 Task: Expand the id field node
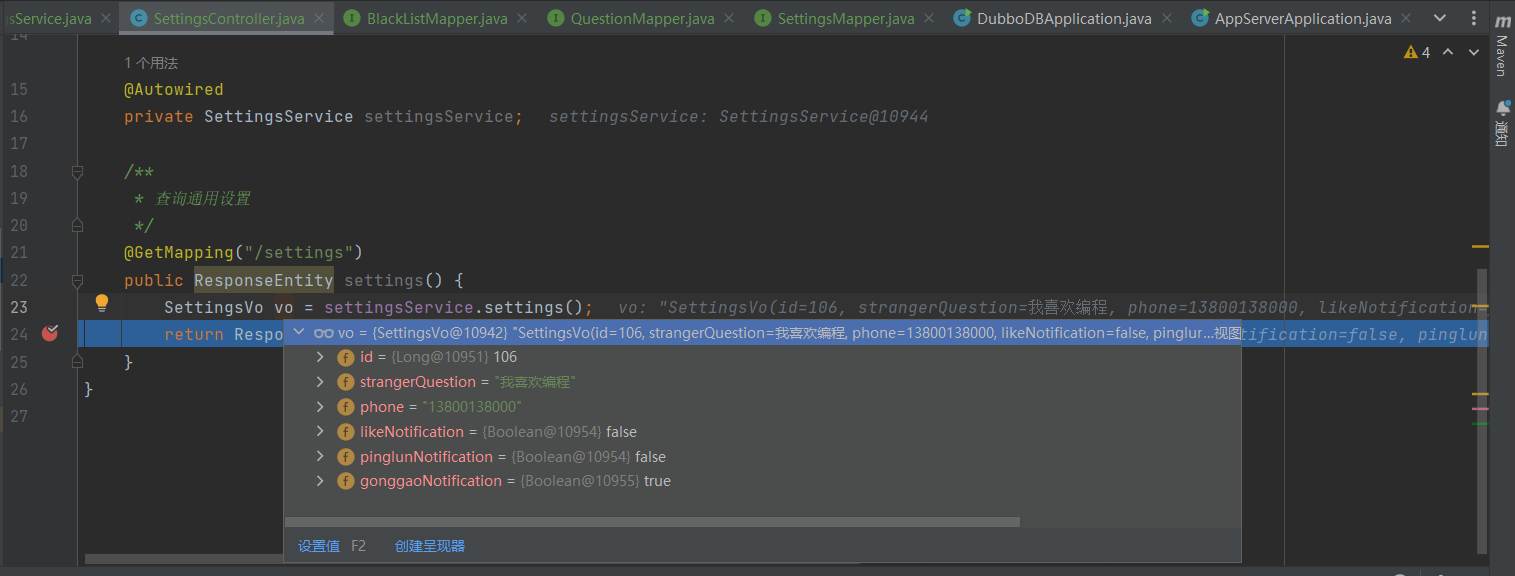[x=320, y=357]
